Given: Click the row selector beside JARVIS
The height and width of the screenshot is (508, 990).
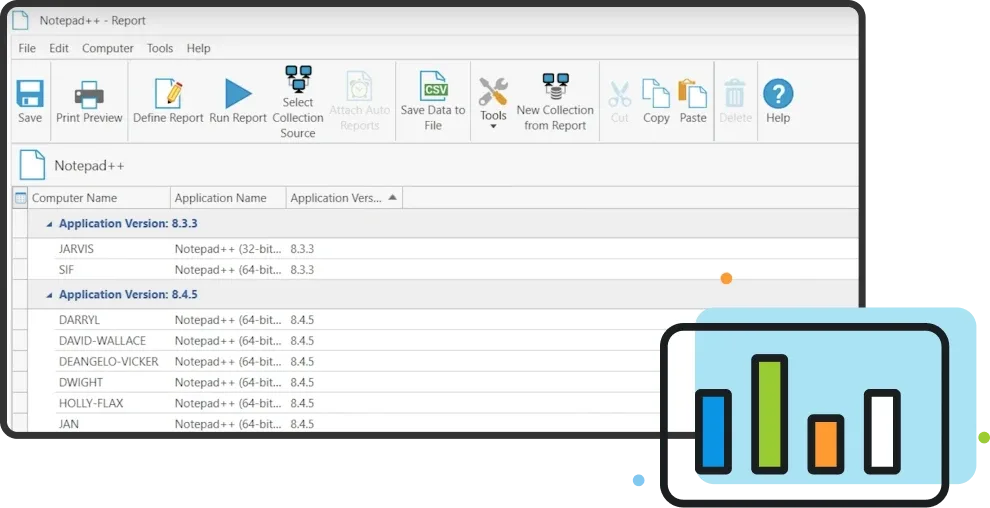Looking at the screenshot, I should point(20,249).
